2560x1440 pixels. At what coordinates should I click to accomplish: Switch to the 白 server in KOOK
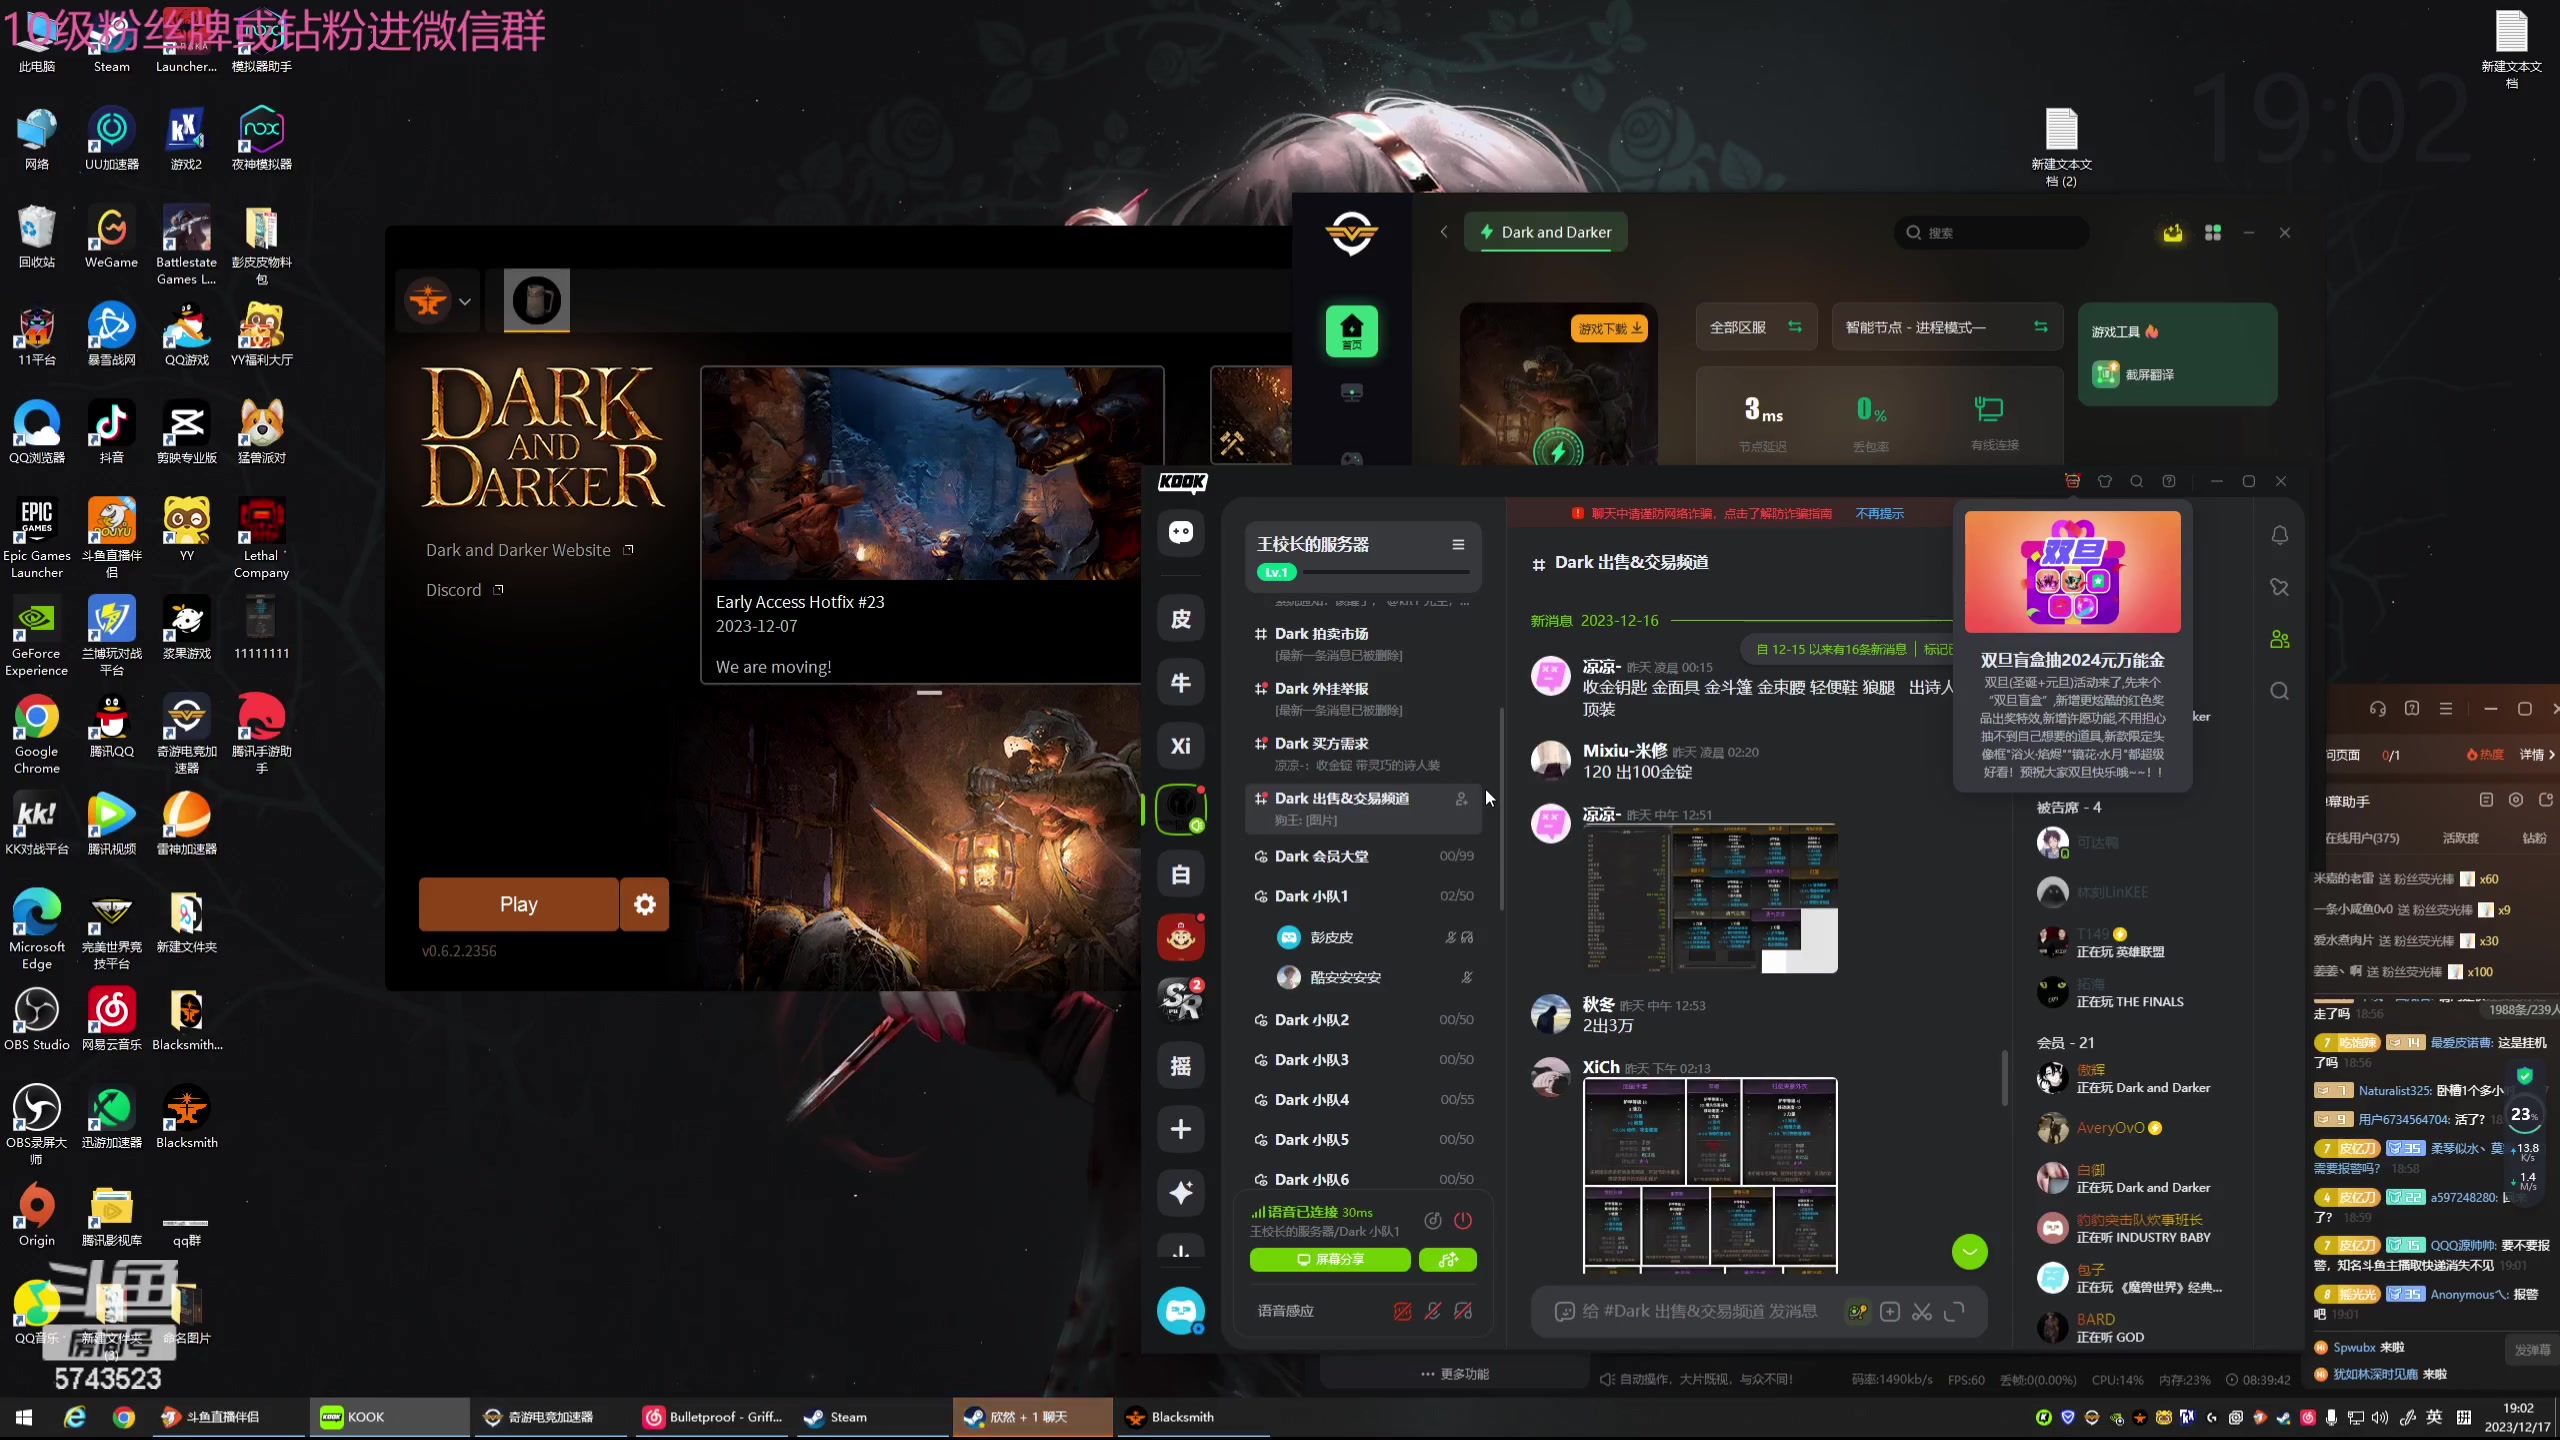click(1181, 875)
